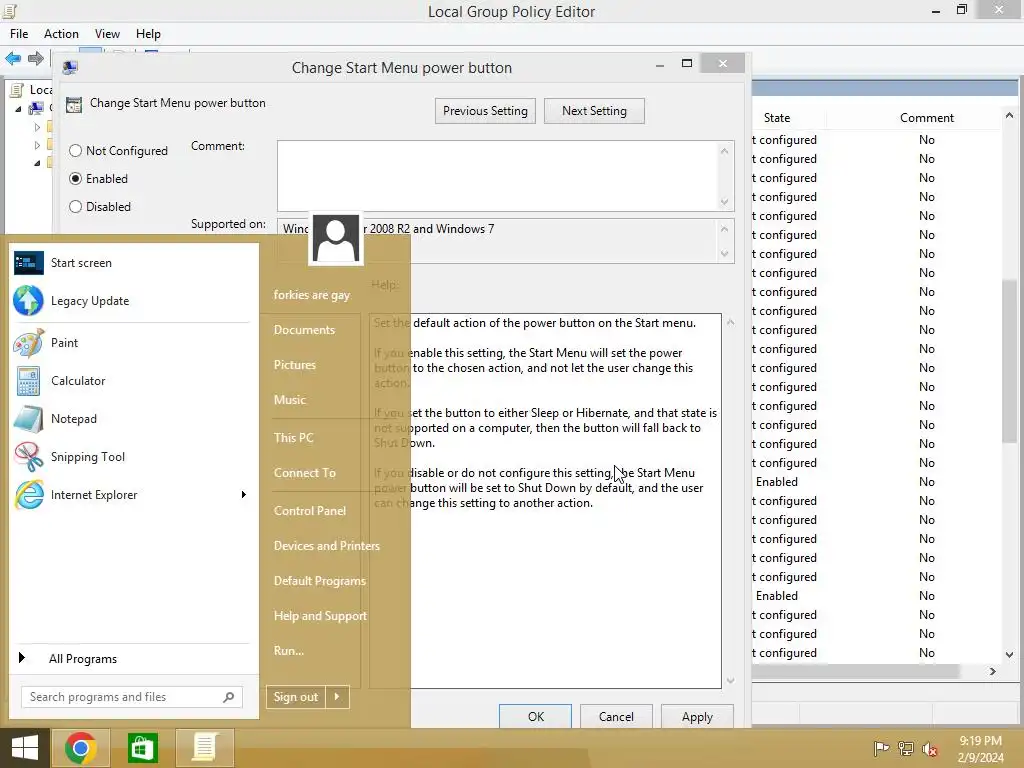Click the Comment column header
Viewport: 1024px width, 768px height.
click(x=927, y=118)
